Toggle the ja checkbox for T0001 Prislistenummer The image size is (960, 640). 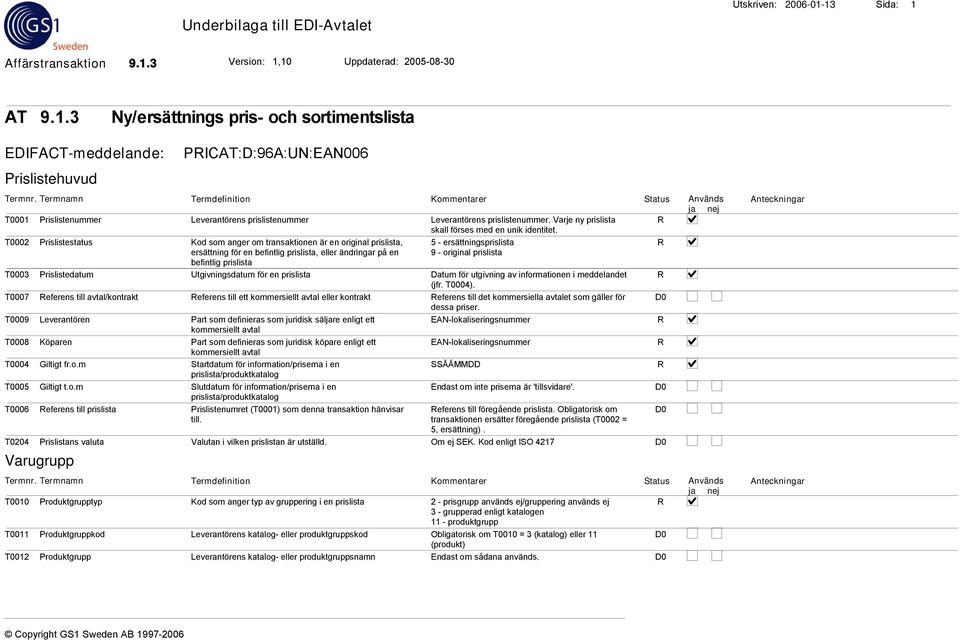(x=692, y=219)
